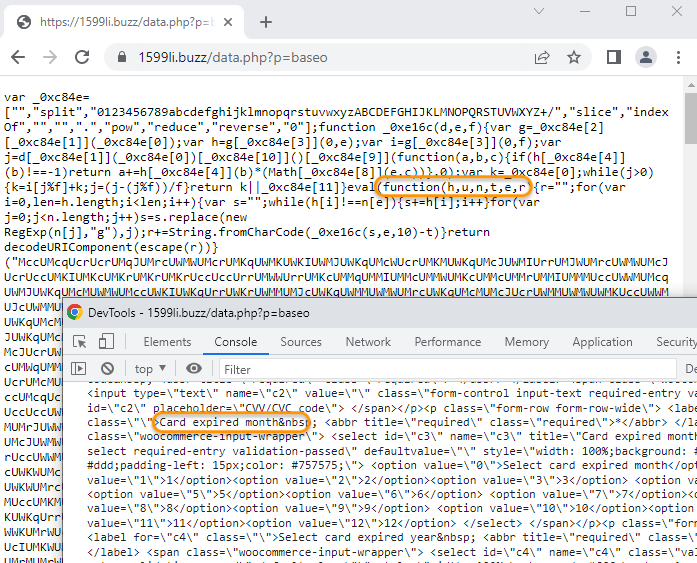Click the Chrome icon in the DevTools title bar
The height and width of the screenshot is (563, 697).
pos(75,312)
